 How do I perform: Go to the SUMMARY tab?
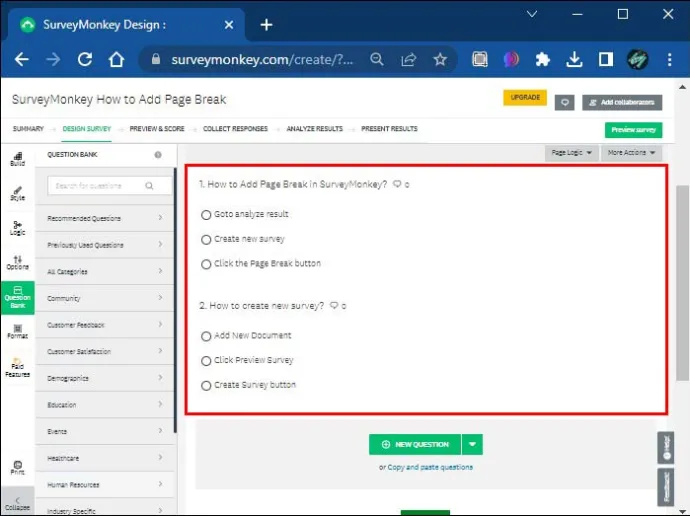pyautogui.click(x=28, y=129)
